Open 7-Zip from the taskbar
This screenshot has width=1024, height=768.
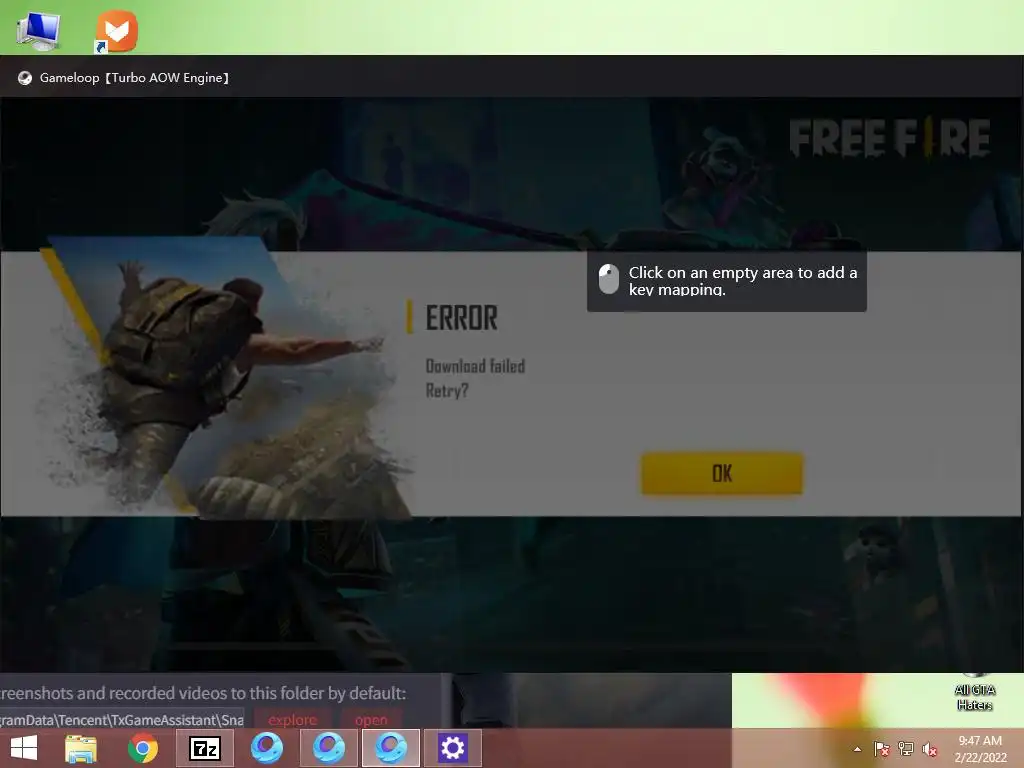(x=205, y=748)
